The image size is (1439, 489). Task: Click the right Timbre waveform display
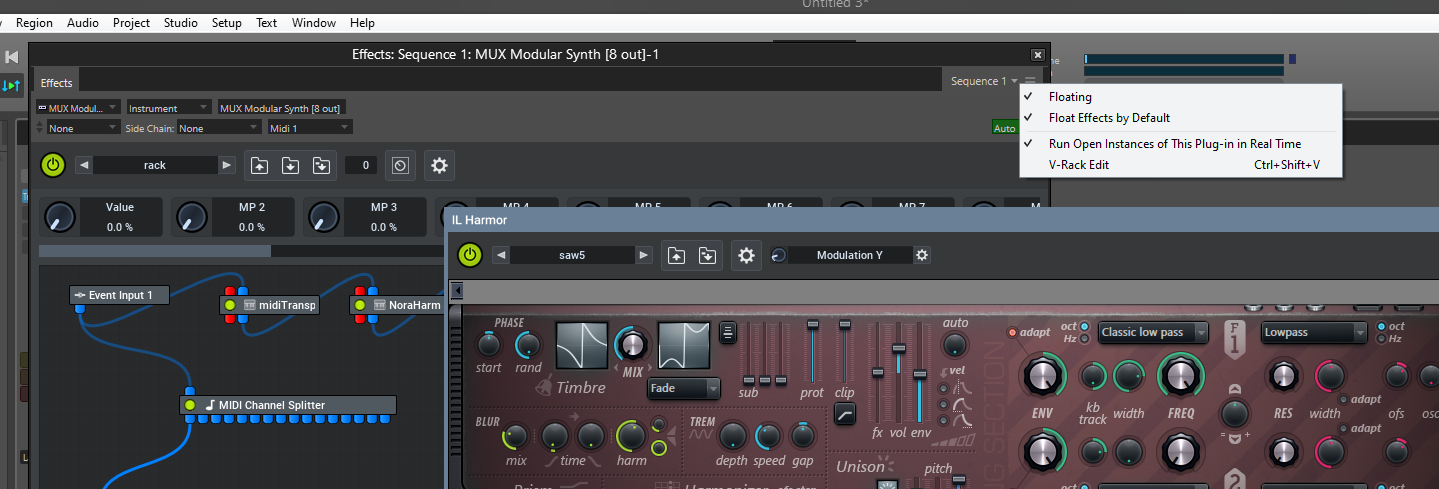click(x=684, y=346)
